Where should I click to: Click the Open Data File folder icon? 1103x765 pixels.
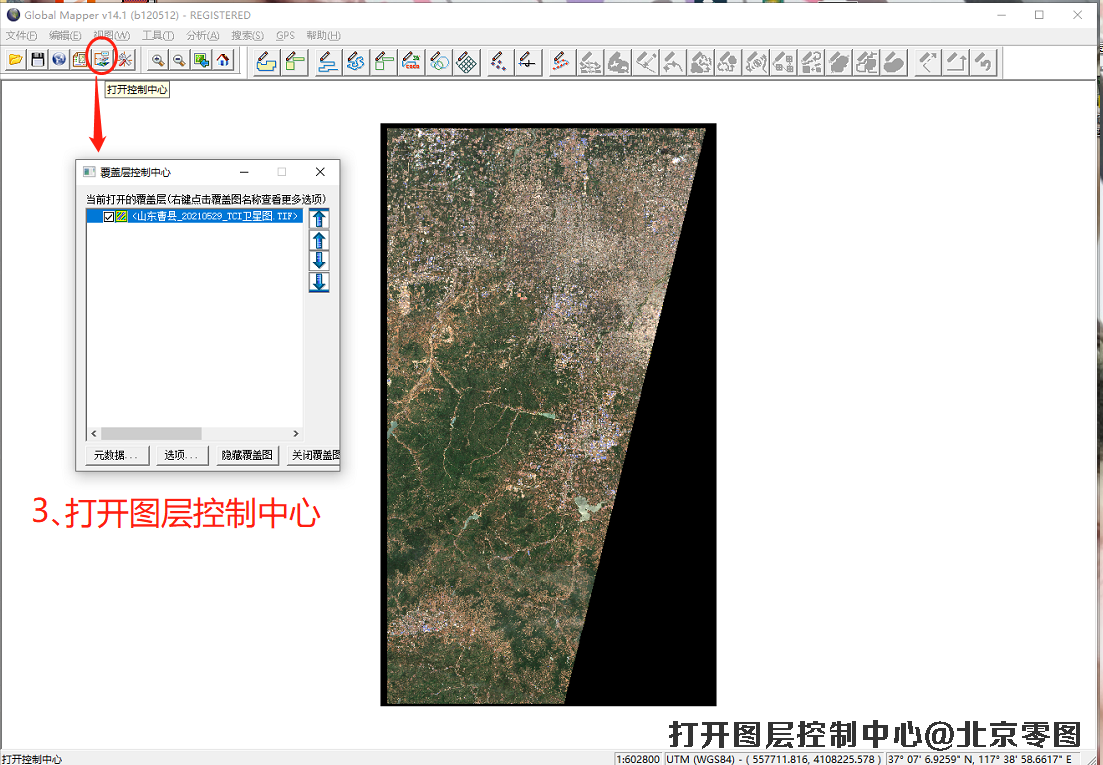coord(15,60)
